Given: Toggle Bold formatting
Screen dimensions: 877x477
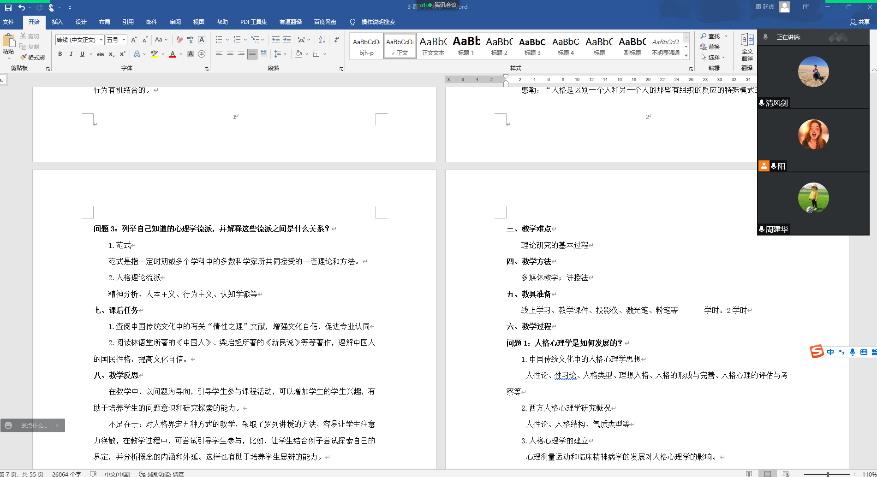Looking at the screenshot, I should (x=59, y=54).
